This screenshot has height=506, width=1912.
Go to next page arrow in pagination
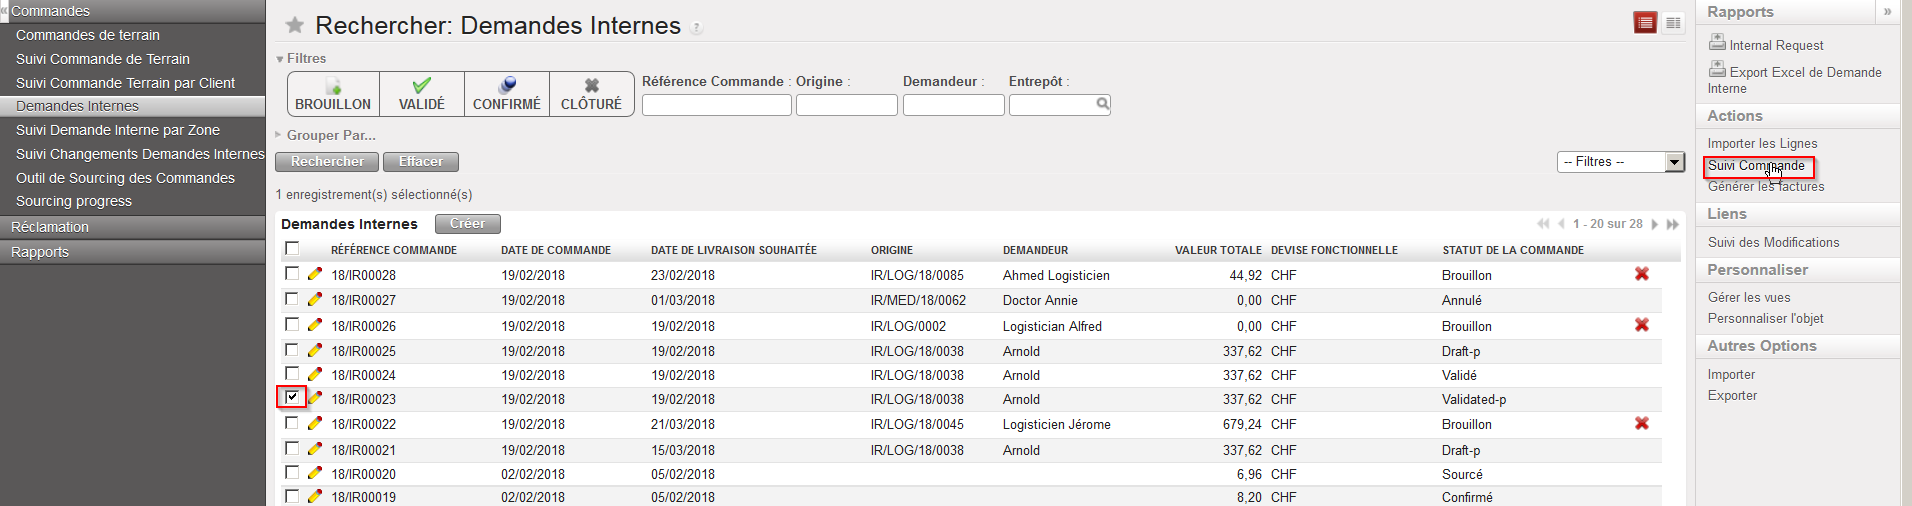point(1655,224)
